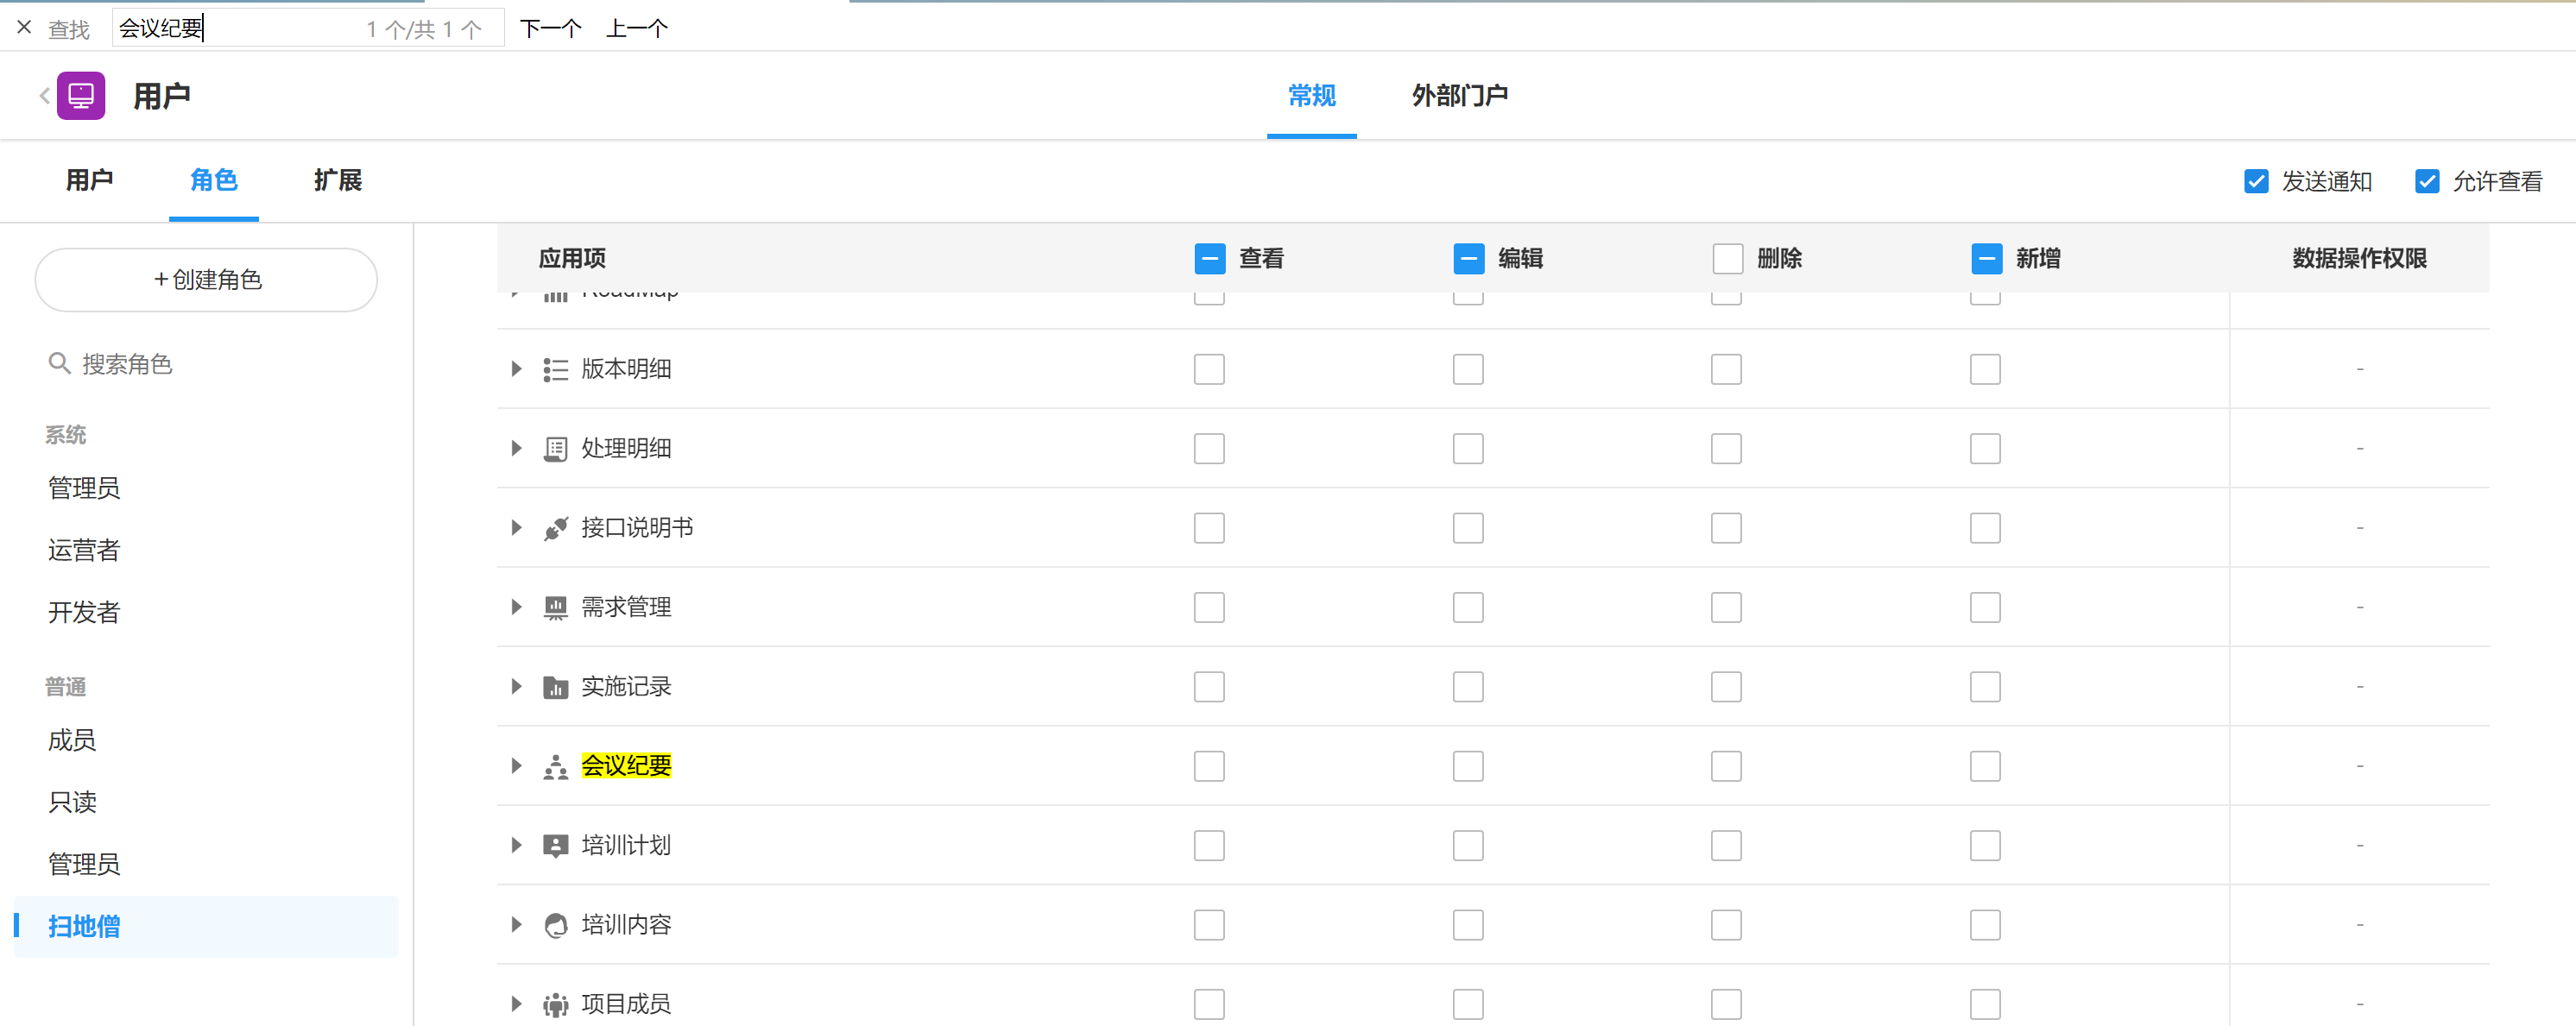Uncheck the 发送通知 checkbox
2576x1026 pixels.
point(2255,182)
